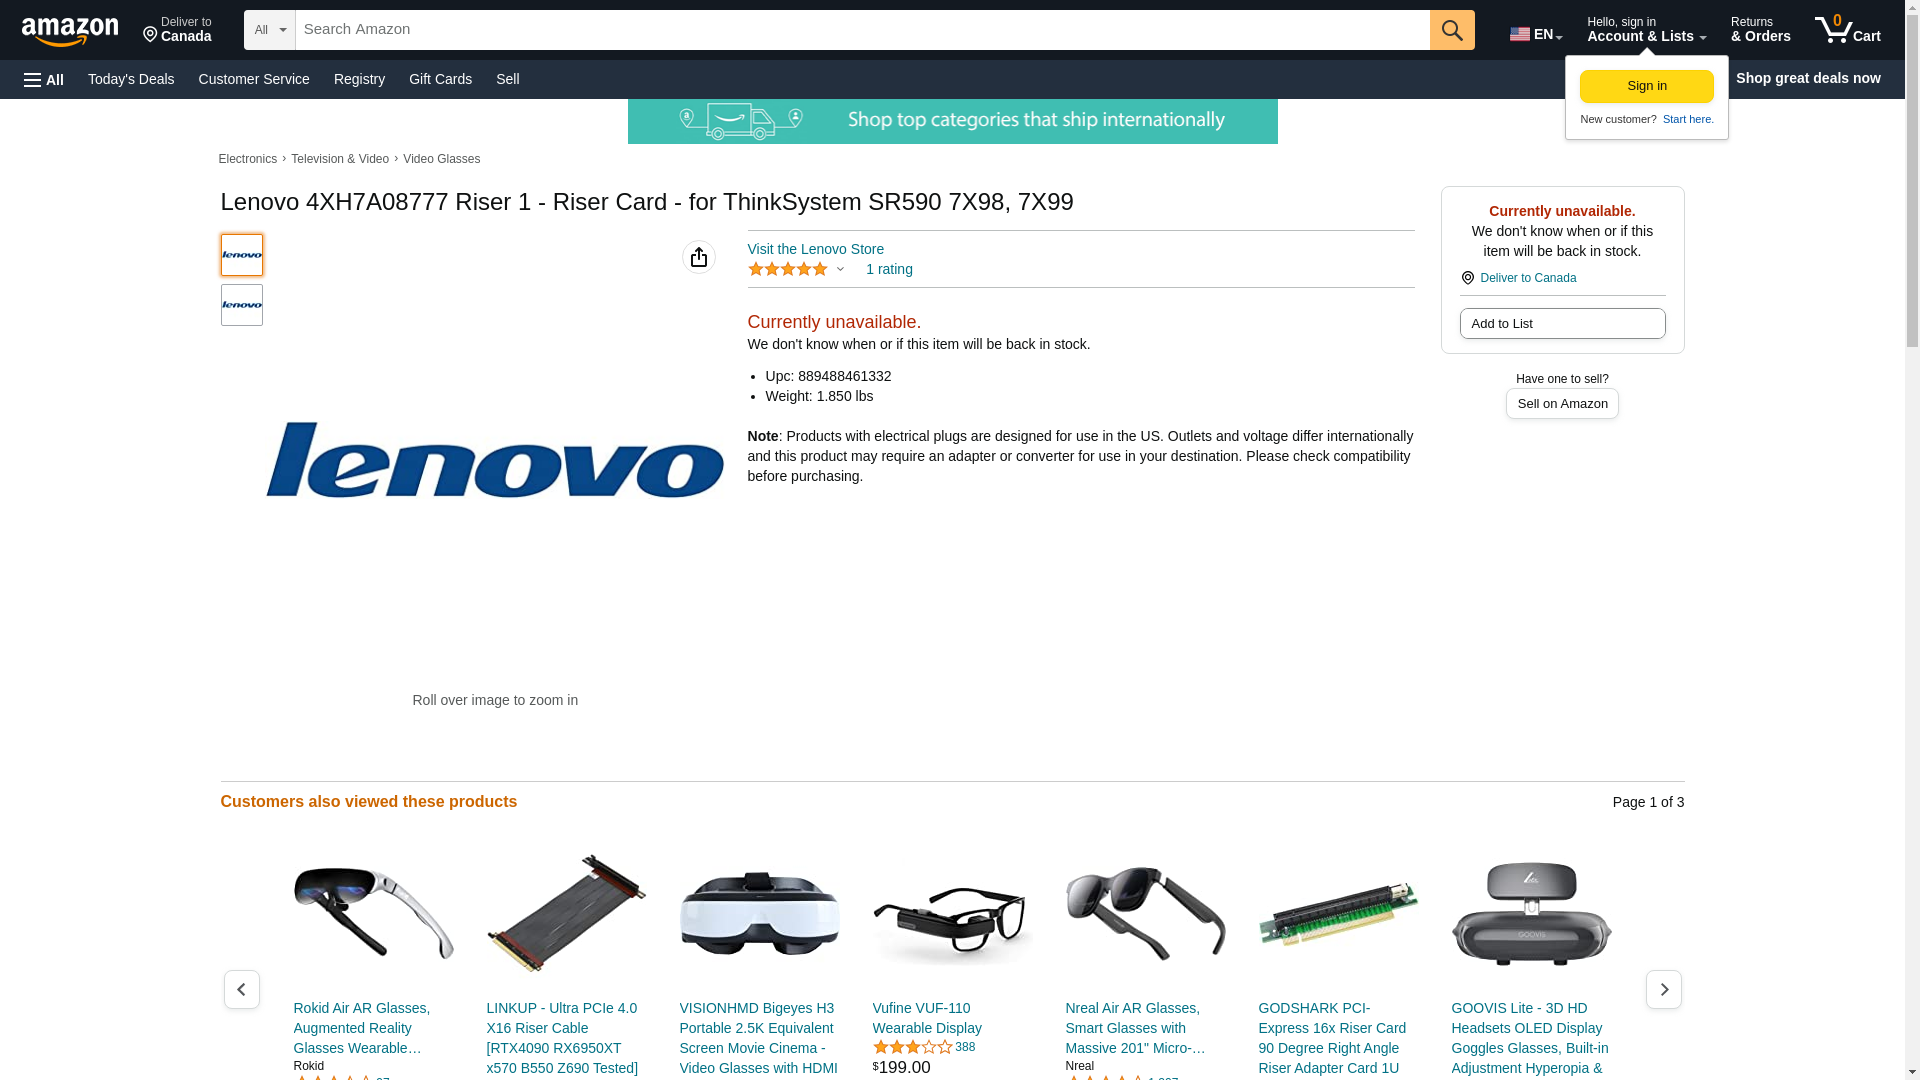The image size is (1920, 1080).
Task: Expand the star rating breakdown popover
Action: coord(840,269)
